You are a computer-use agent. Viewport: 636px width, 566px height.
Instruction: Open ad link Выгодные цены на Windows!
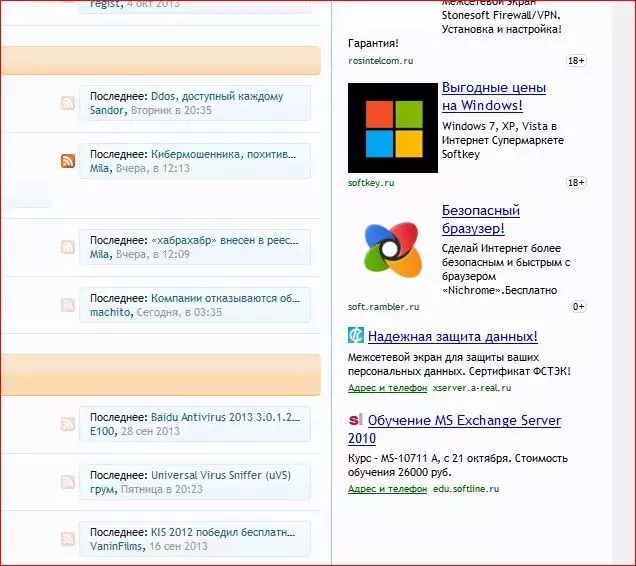tap(494, 97)
